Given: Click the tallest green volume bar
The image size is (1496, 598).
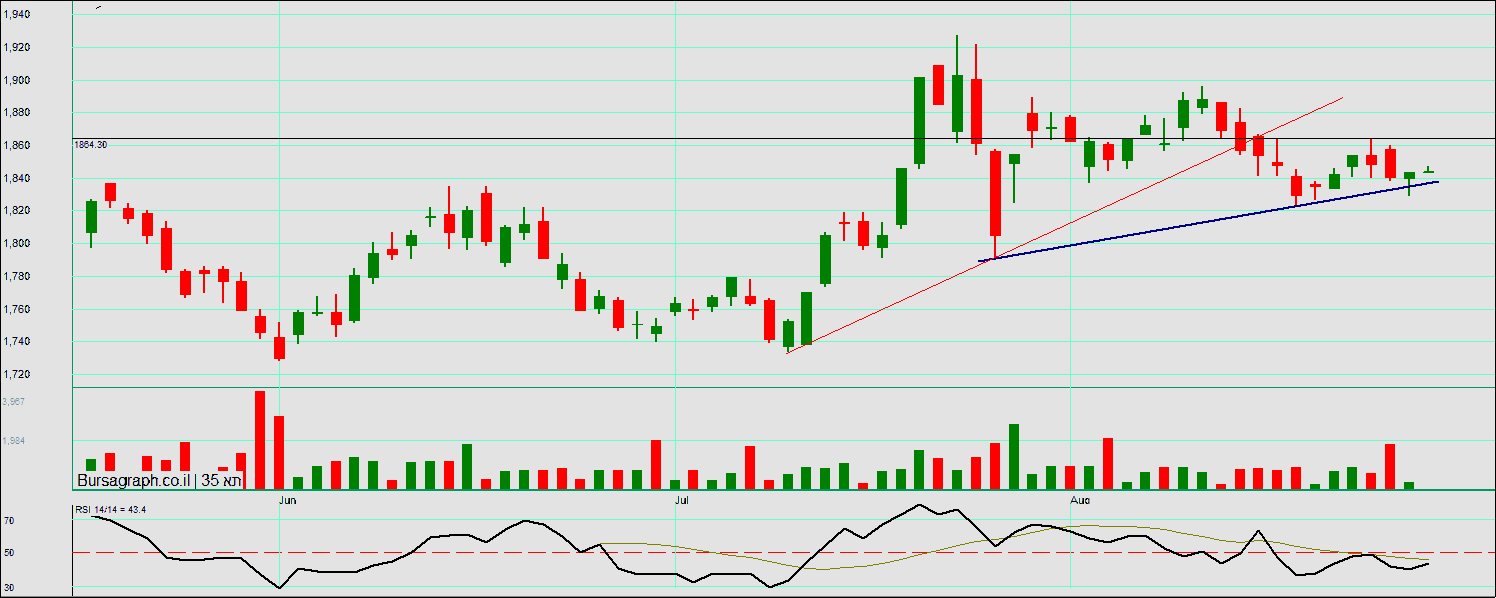Looking at the screenshot, I should (1014, 456).
